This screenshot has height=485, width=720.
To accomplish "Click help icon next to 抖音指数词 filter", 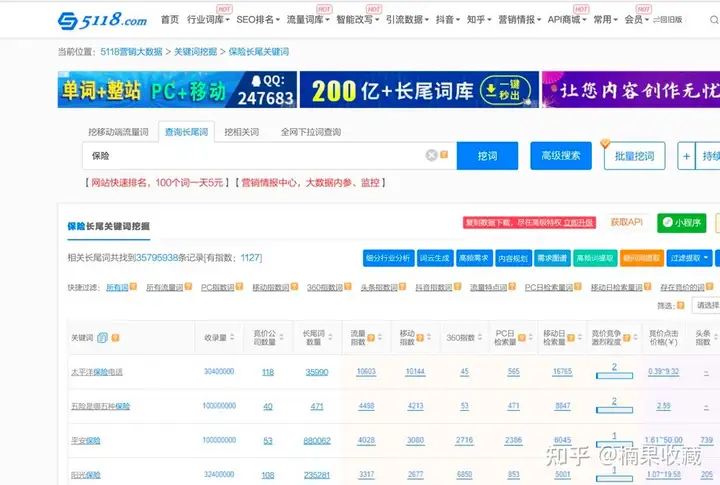I will (x=457, y=287).
